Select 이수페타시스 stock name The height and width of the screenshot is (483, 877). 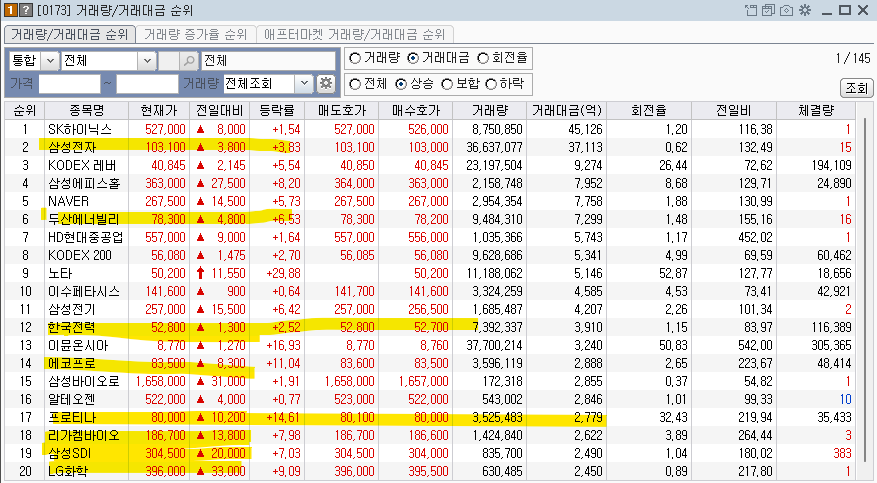(x=84, y=291)
